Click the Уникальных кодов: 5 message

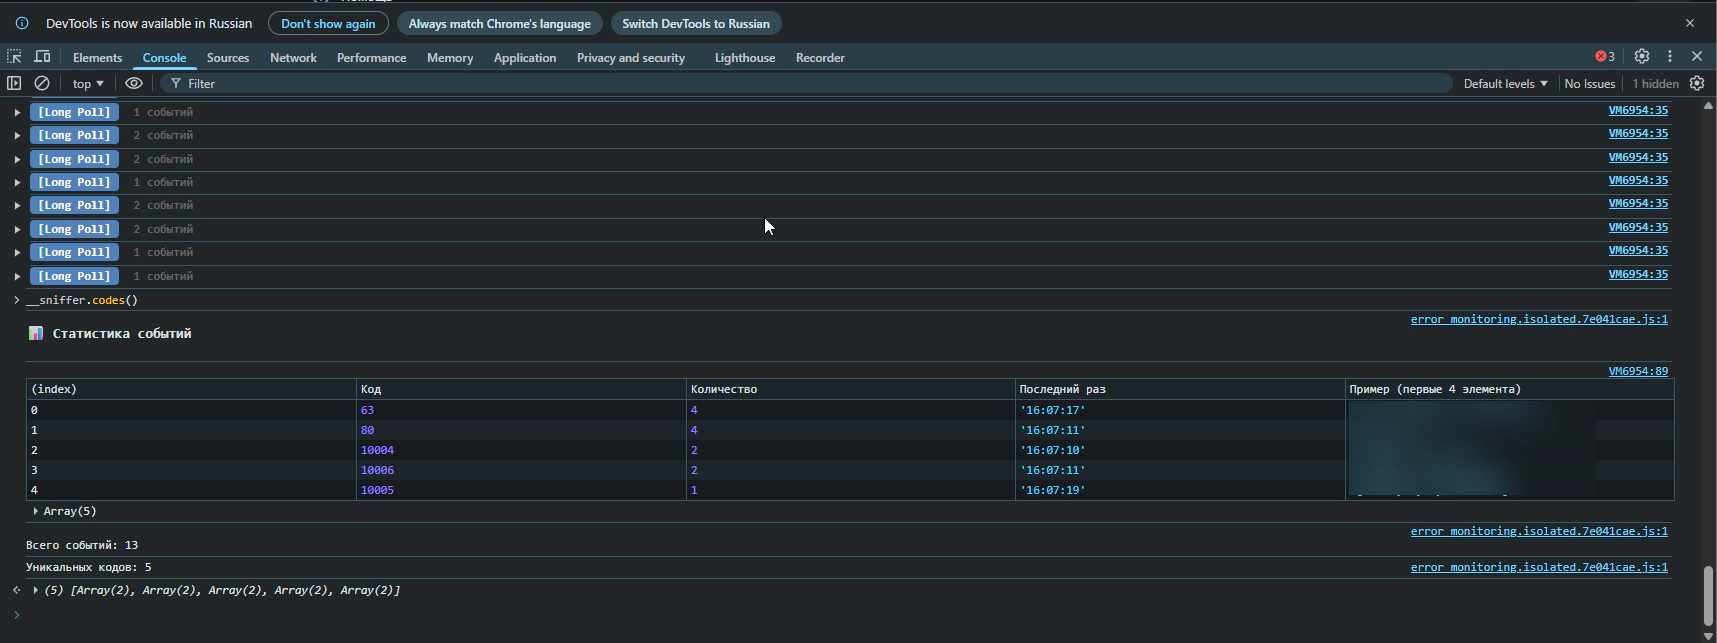(x=89, y=567)
